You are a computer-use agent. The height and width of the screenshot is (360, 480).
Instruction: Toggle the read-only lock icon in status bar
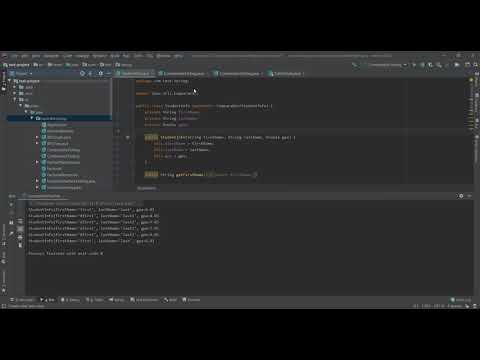click(x=467, y=306)
